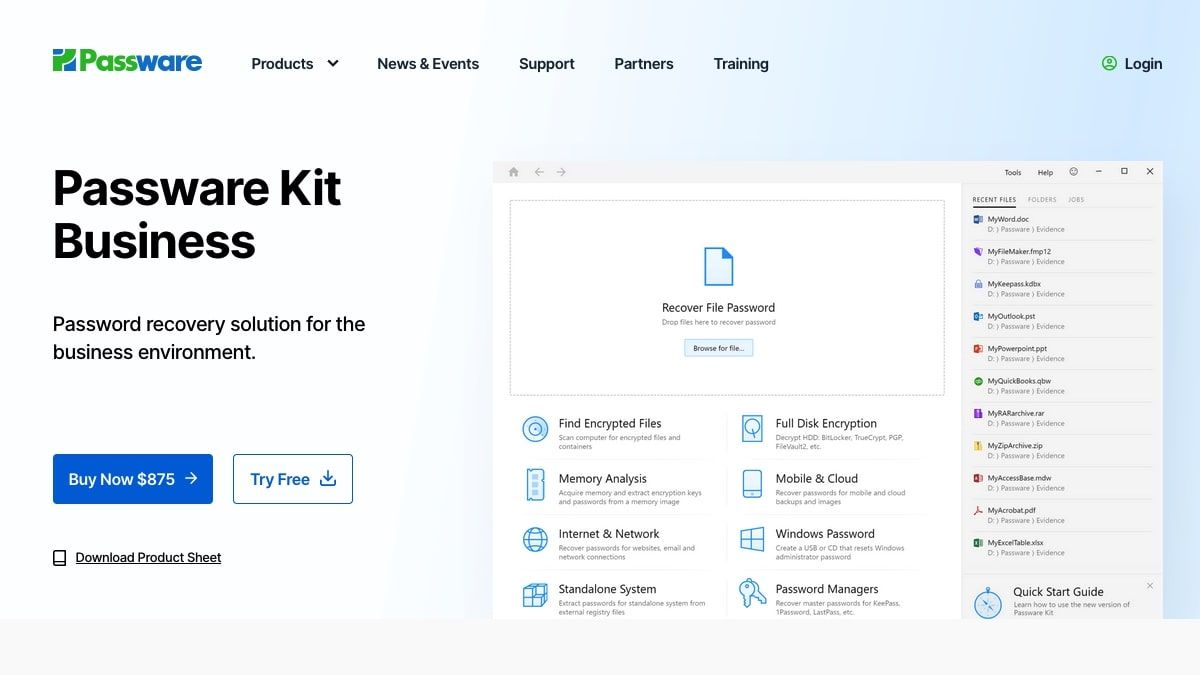Image resolution: width=1200 pixels, height=675 pixels.
Task: Switch to the Folders tab
Action: click(1042, 199)
